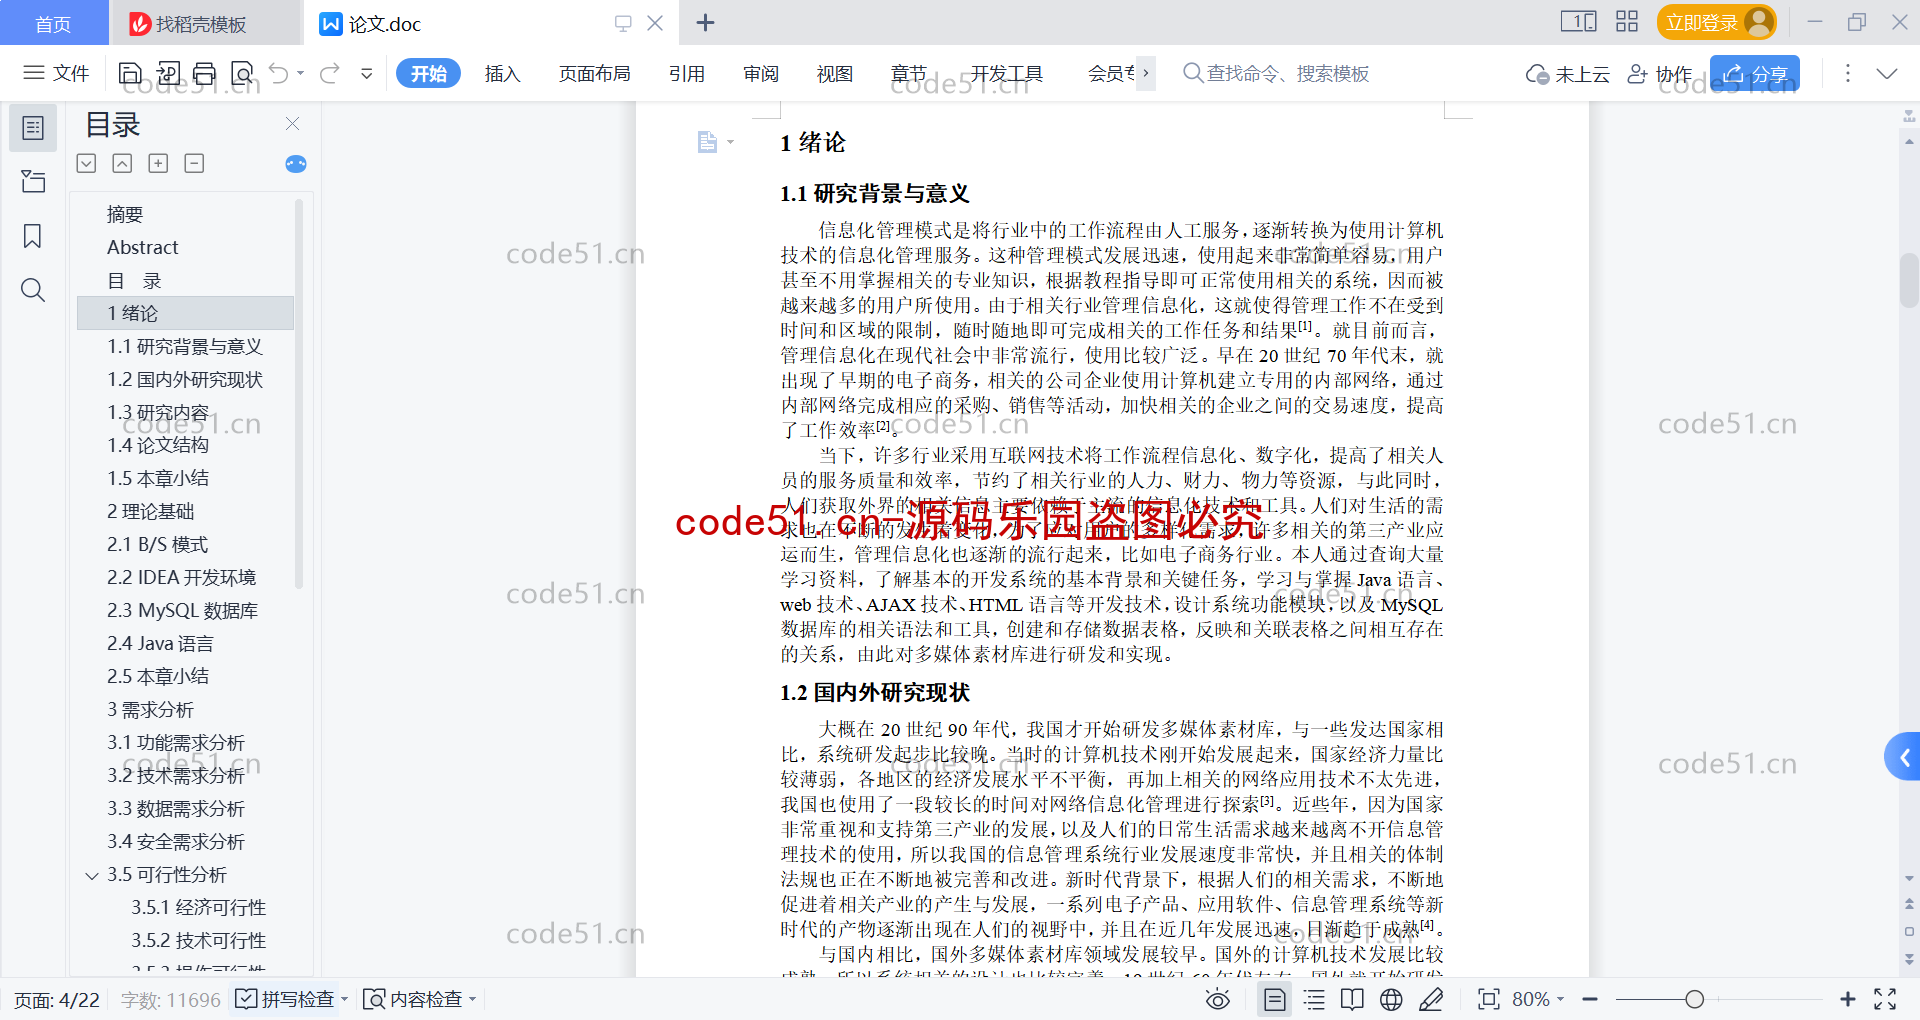Open the 文件 menu

[57, 73]
